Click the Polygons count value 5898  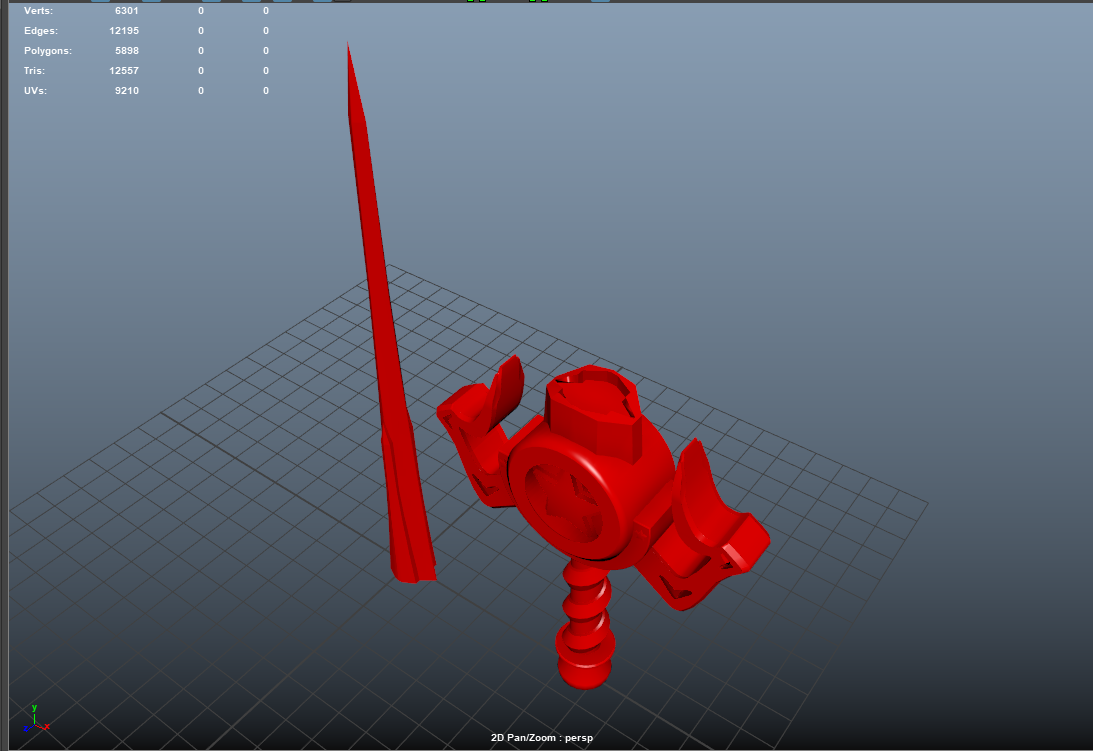click(x=127, y=51)
